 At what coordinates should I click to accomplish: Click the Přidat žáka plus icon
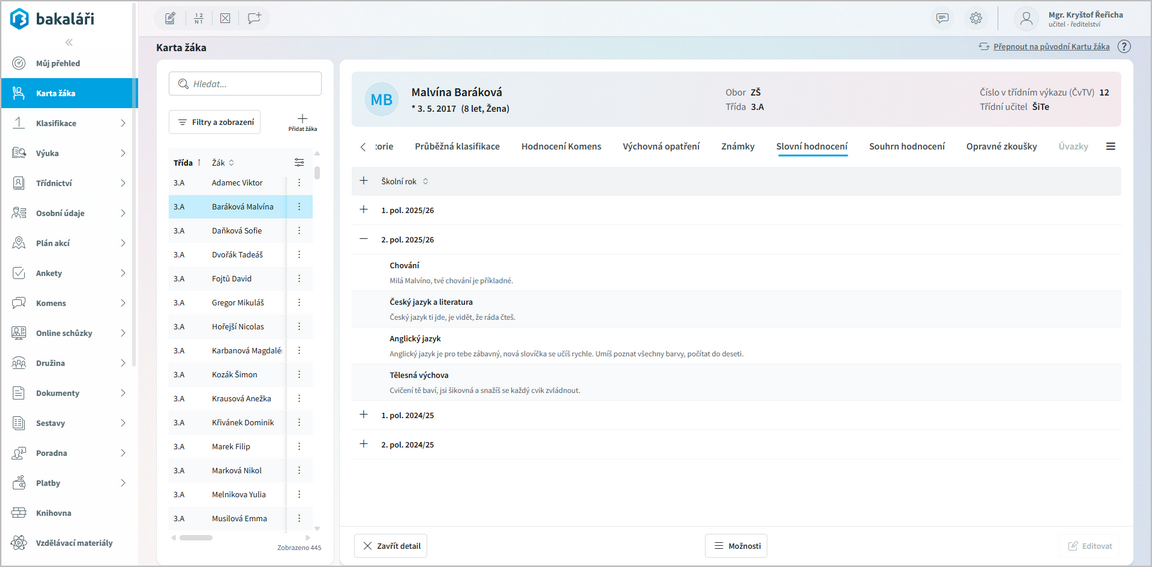[x=302, y=119]
